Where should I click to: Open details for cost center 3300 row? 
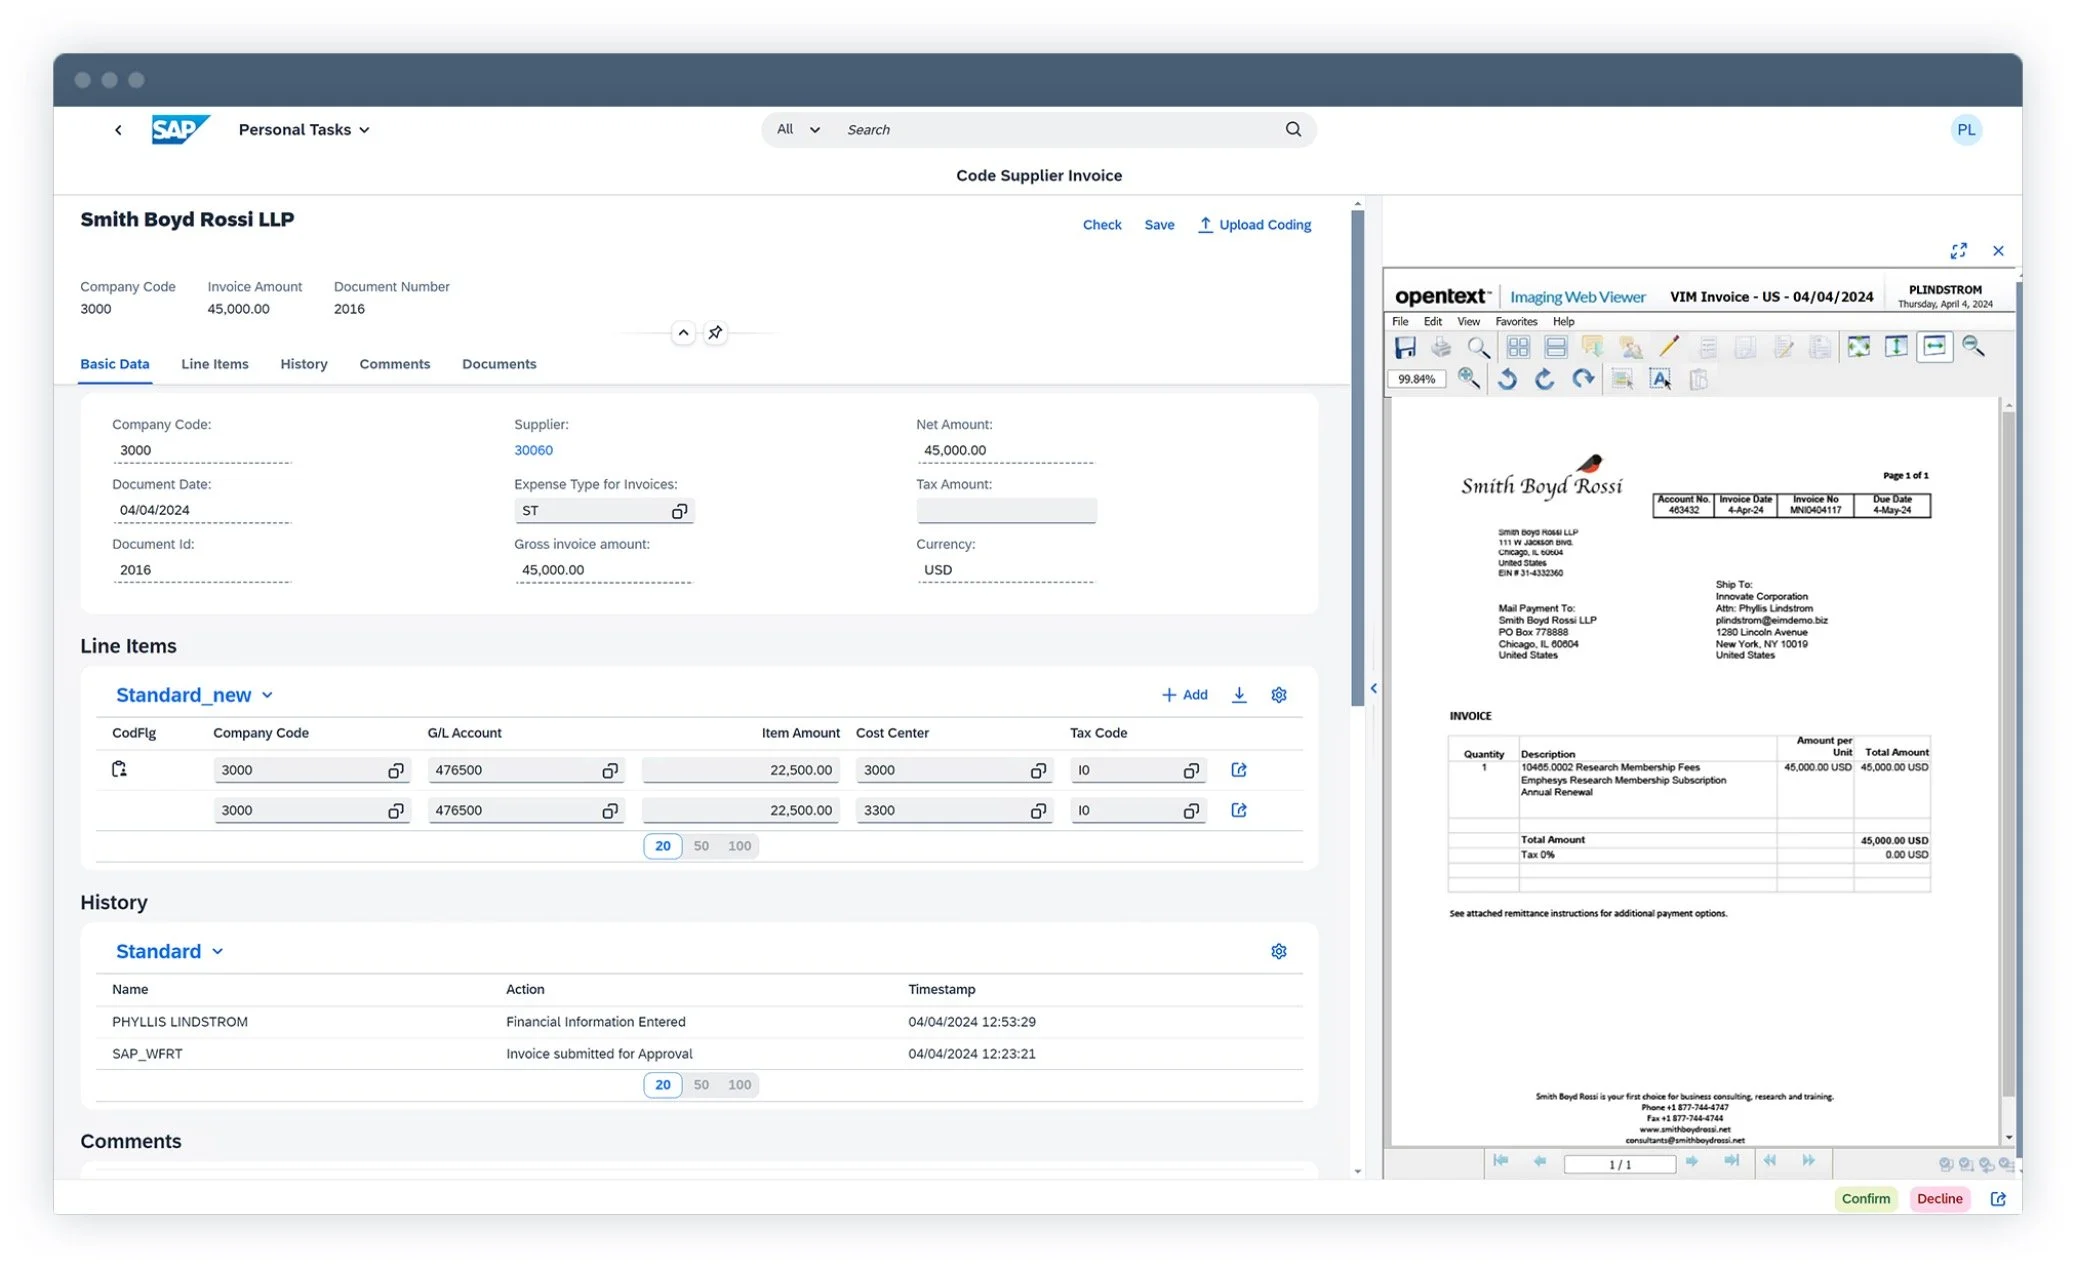(1239, 810)
